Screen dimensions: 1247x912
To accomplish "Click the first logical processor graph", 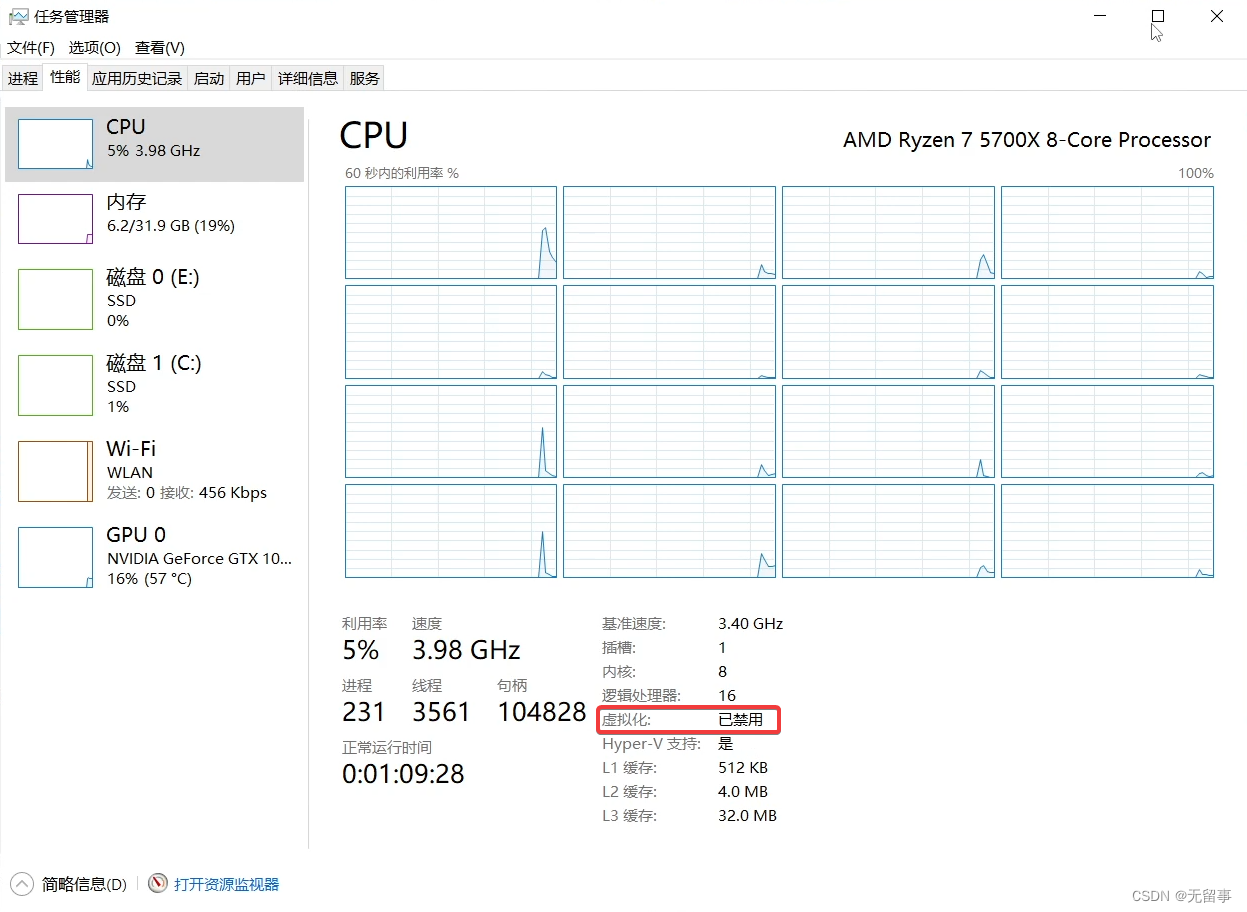I will [x=450, y=232].
